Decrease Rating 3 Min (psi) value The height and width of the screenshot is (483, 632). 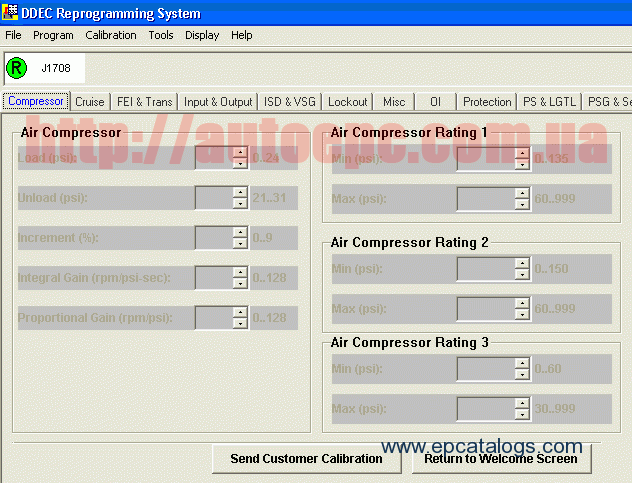522,375
